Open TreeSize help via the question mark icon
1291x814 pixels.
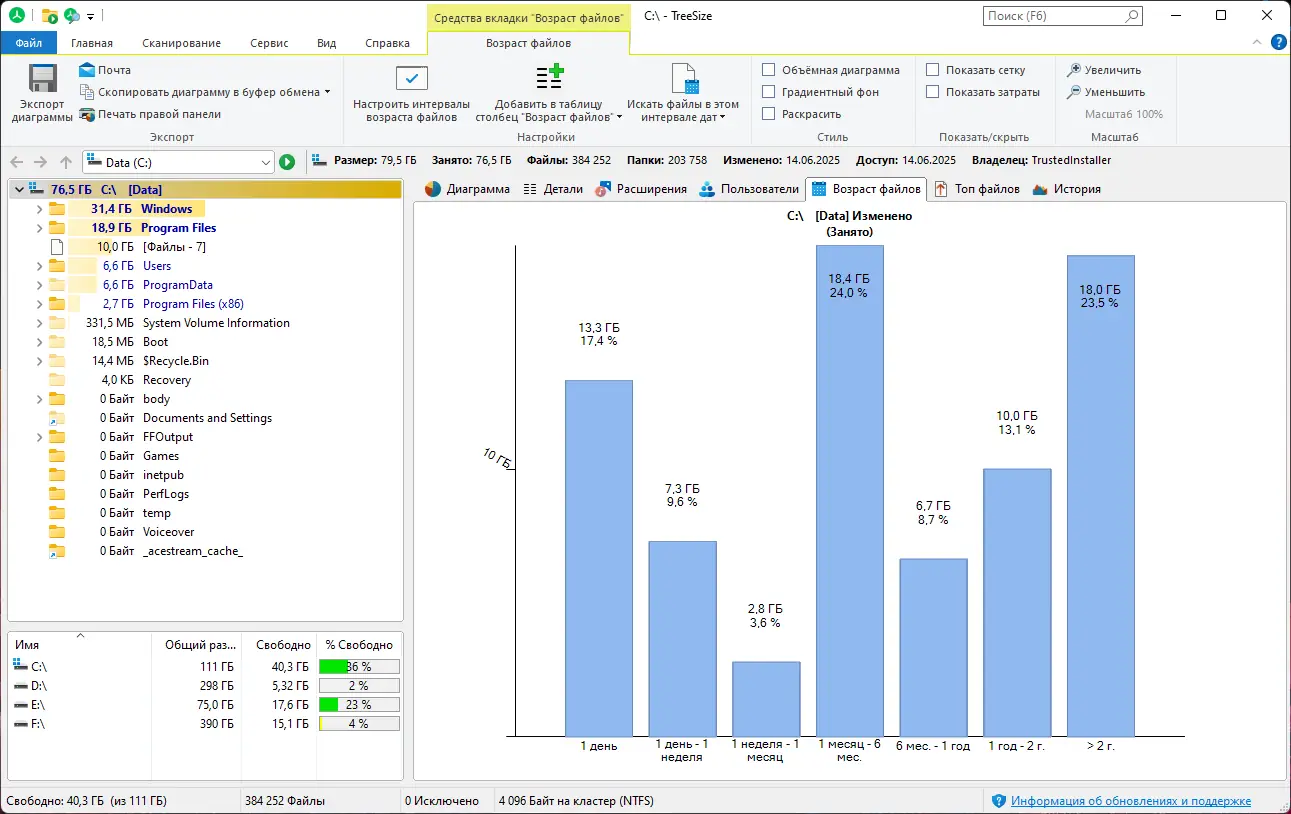tap(1277, 42)
